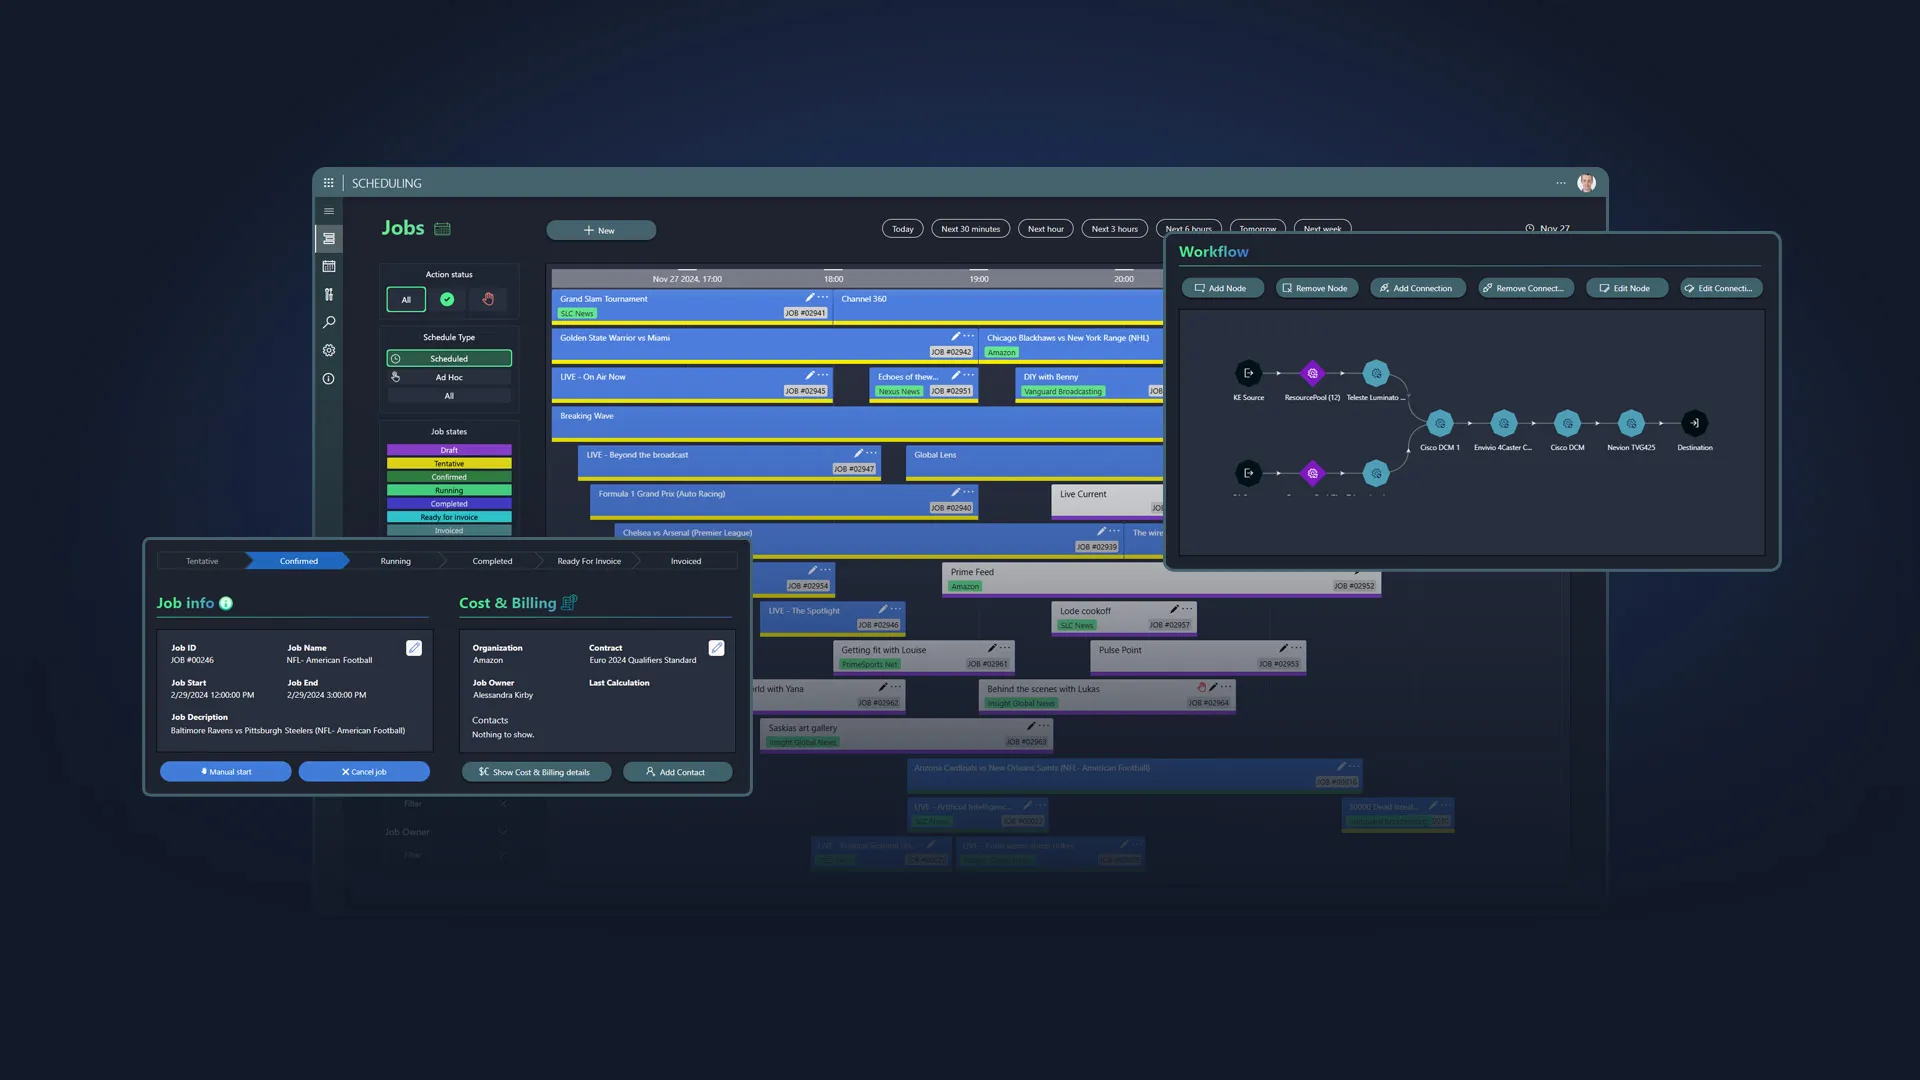
Task: Click the calendar icon beside Jobs title
Action: pos(442,228)
